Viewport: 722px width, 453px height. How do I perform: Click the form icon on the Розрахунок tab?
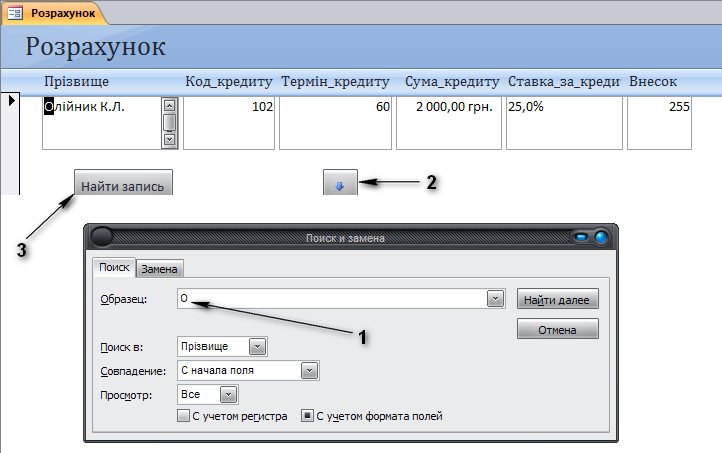tap(15, 13)
